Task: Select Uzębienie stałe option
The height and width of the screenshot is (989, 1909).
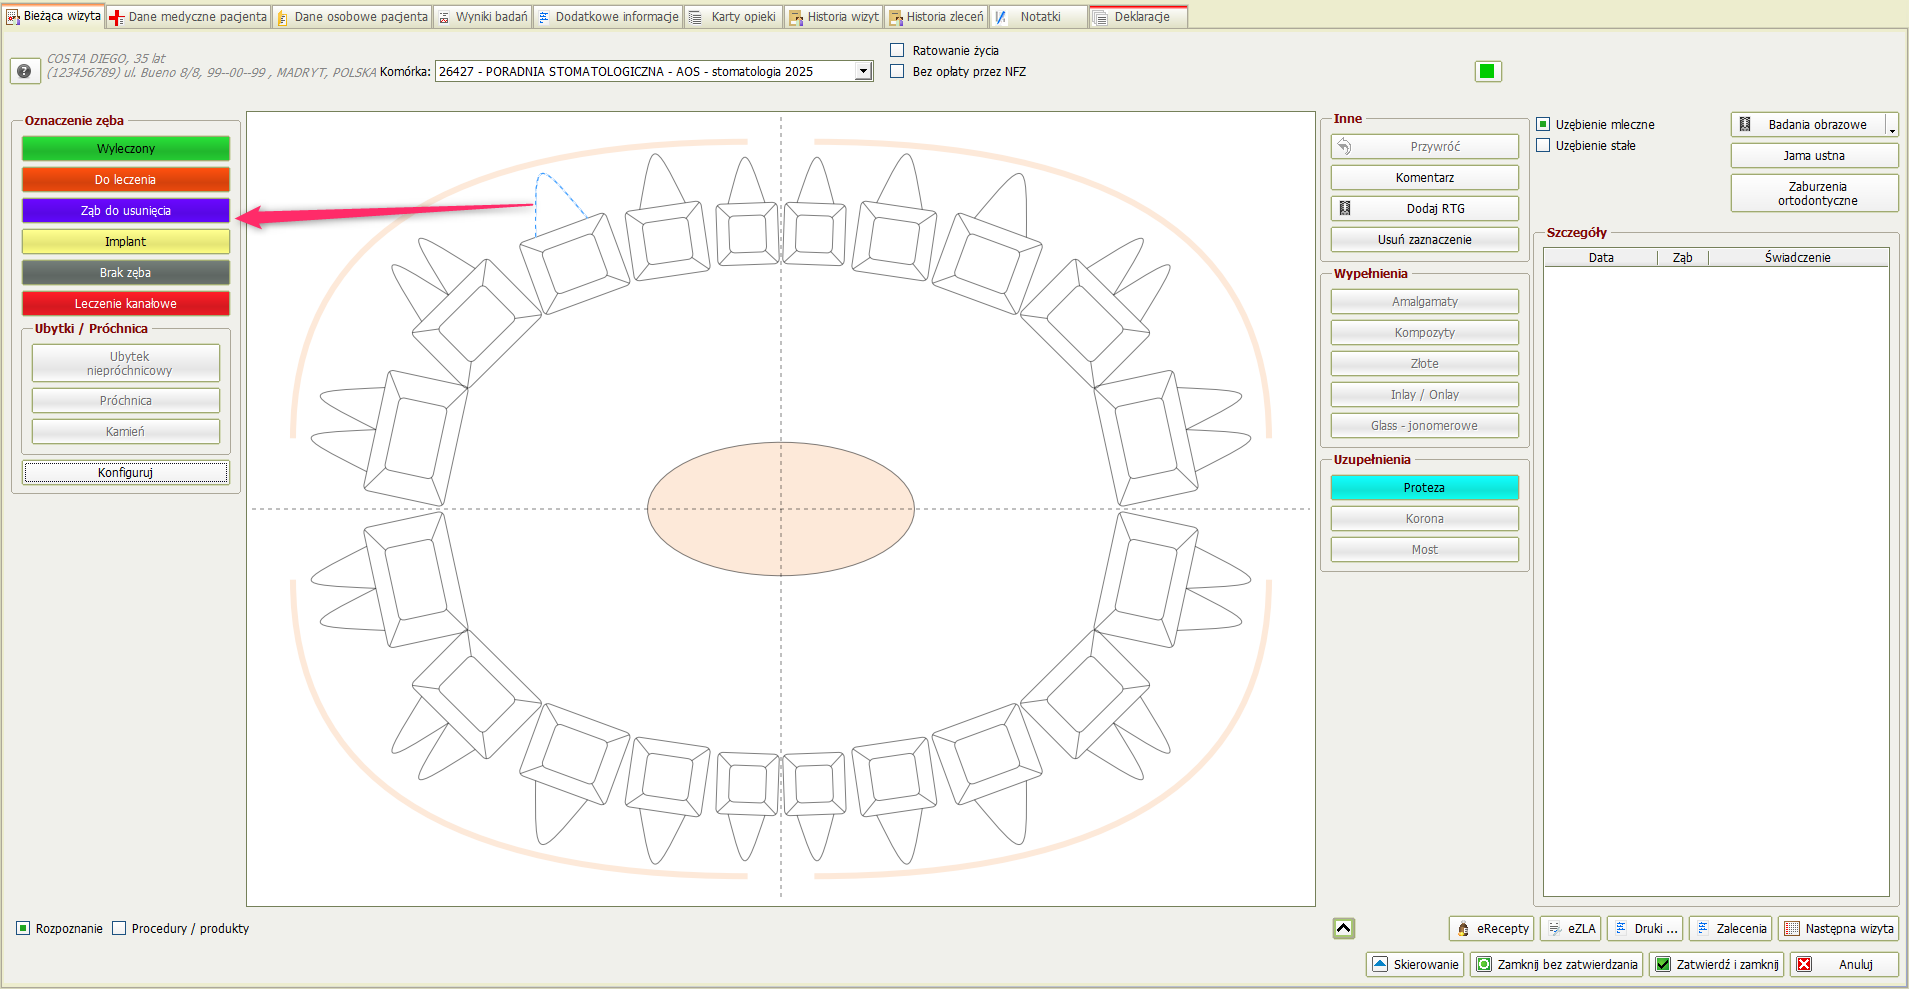Action: coord(1543,145)
